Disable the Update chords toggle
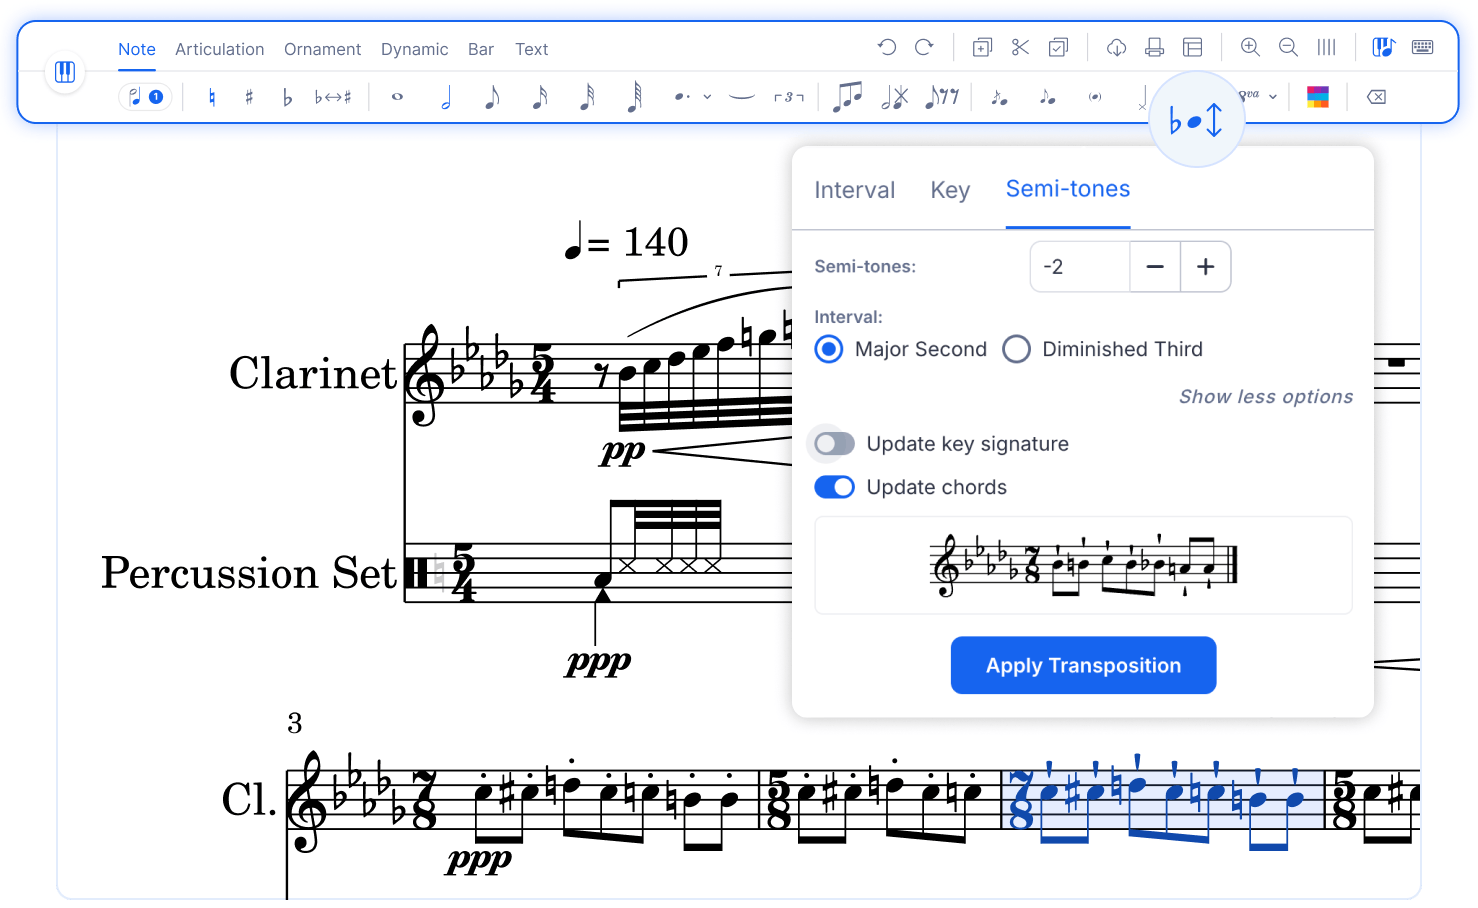This screenshot has height=908, width=1478. point(834,487)
